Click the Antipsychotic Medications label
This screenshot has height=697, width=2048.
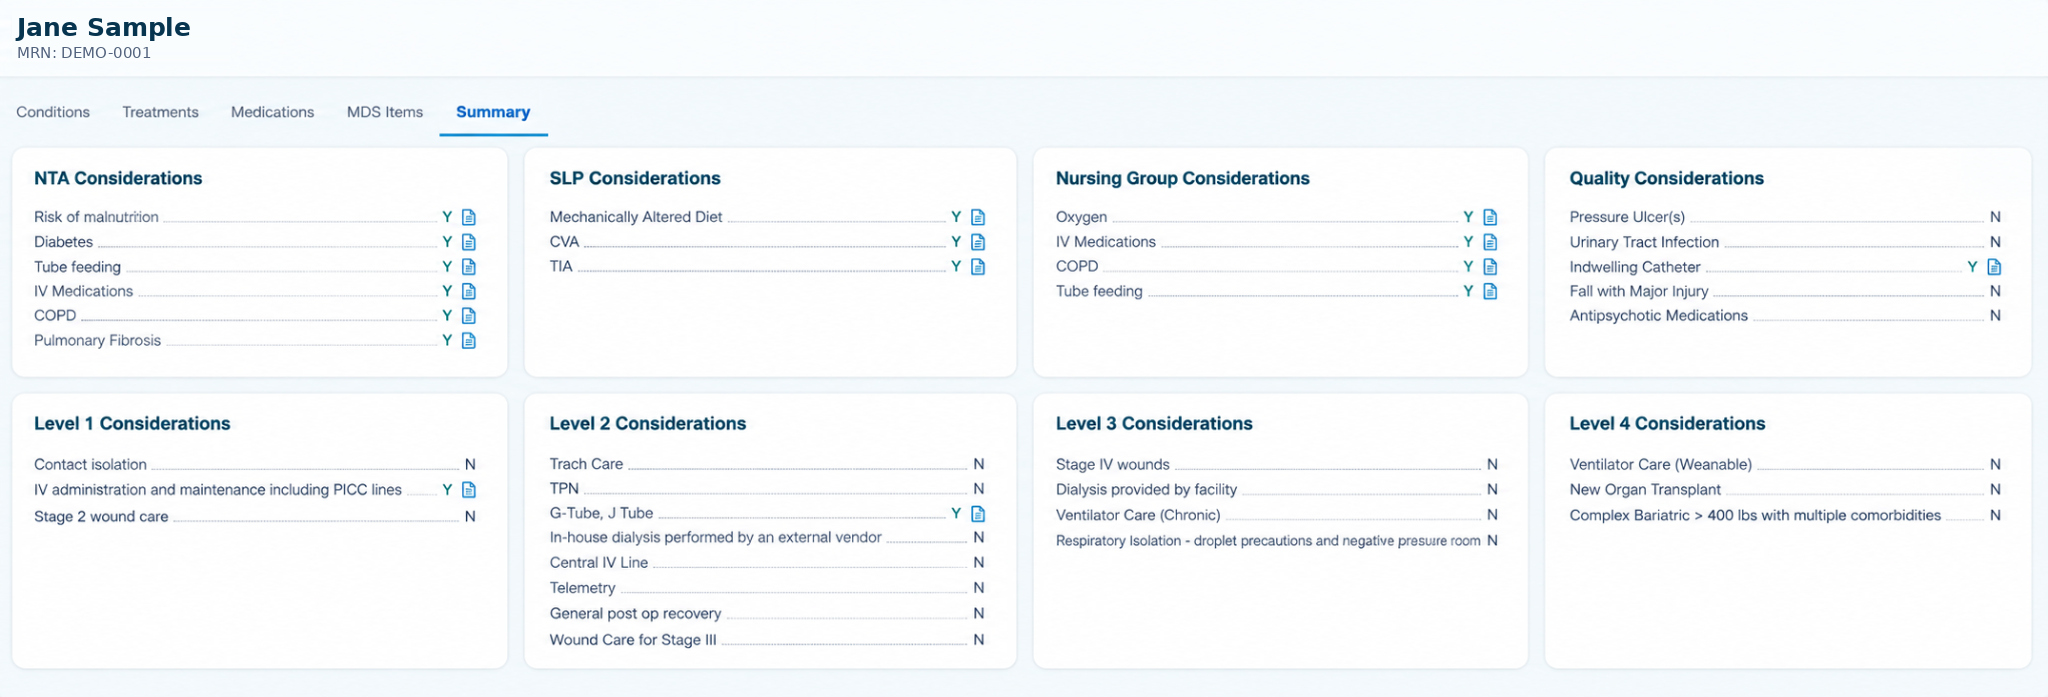1659,316
